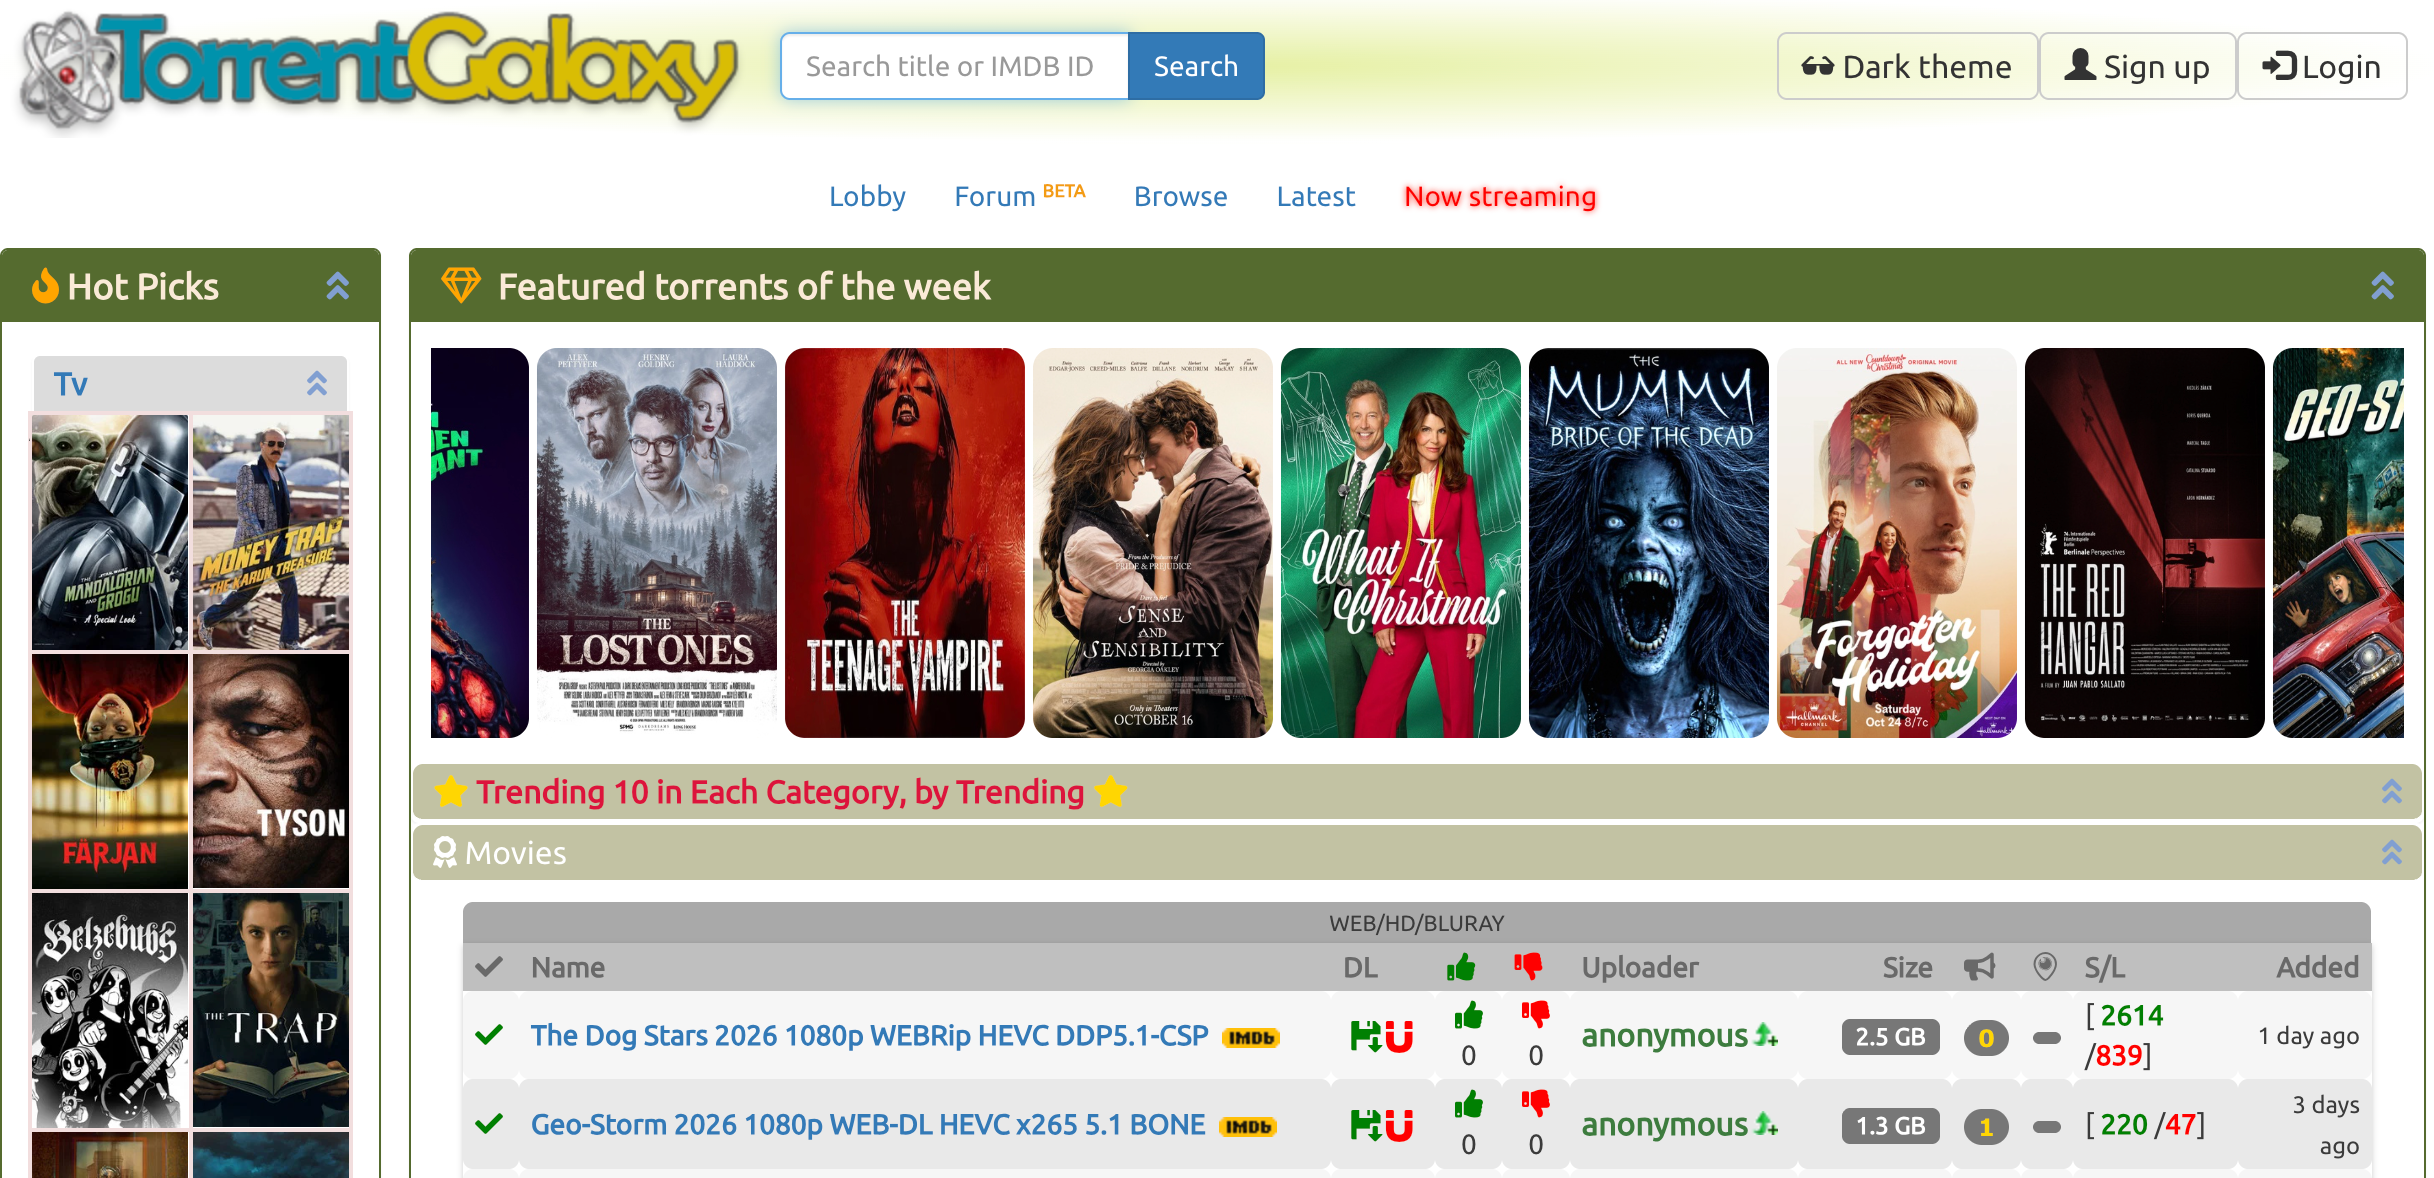This screenshot has width=2434, height=1178.
Task: Go to Browse
Action: (x=1180, y=196)
